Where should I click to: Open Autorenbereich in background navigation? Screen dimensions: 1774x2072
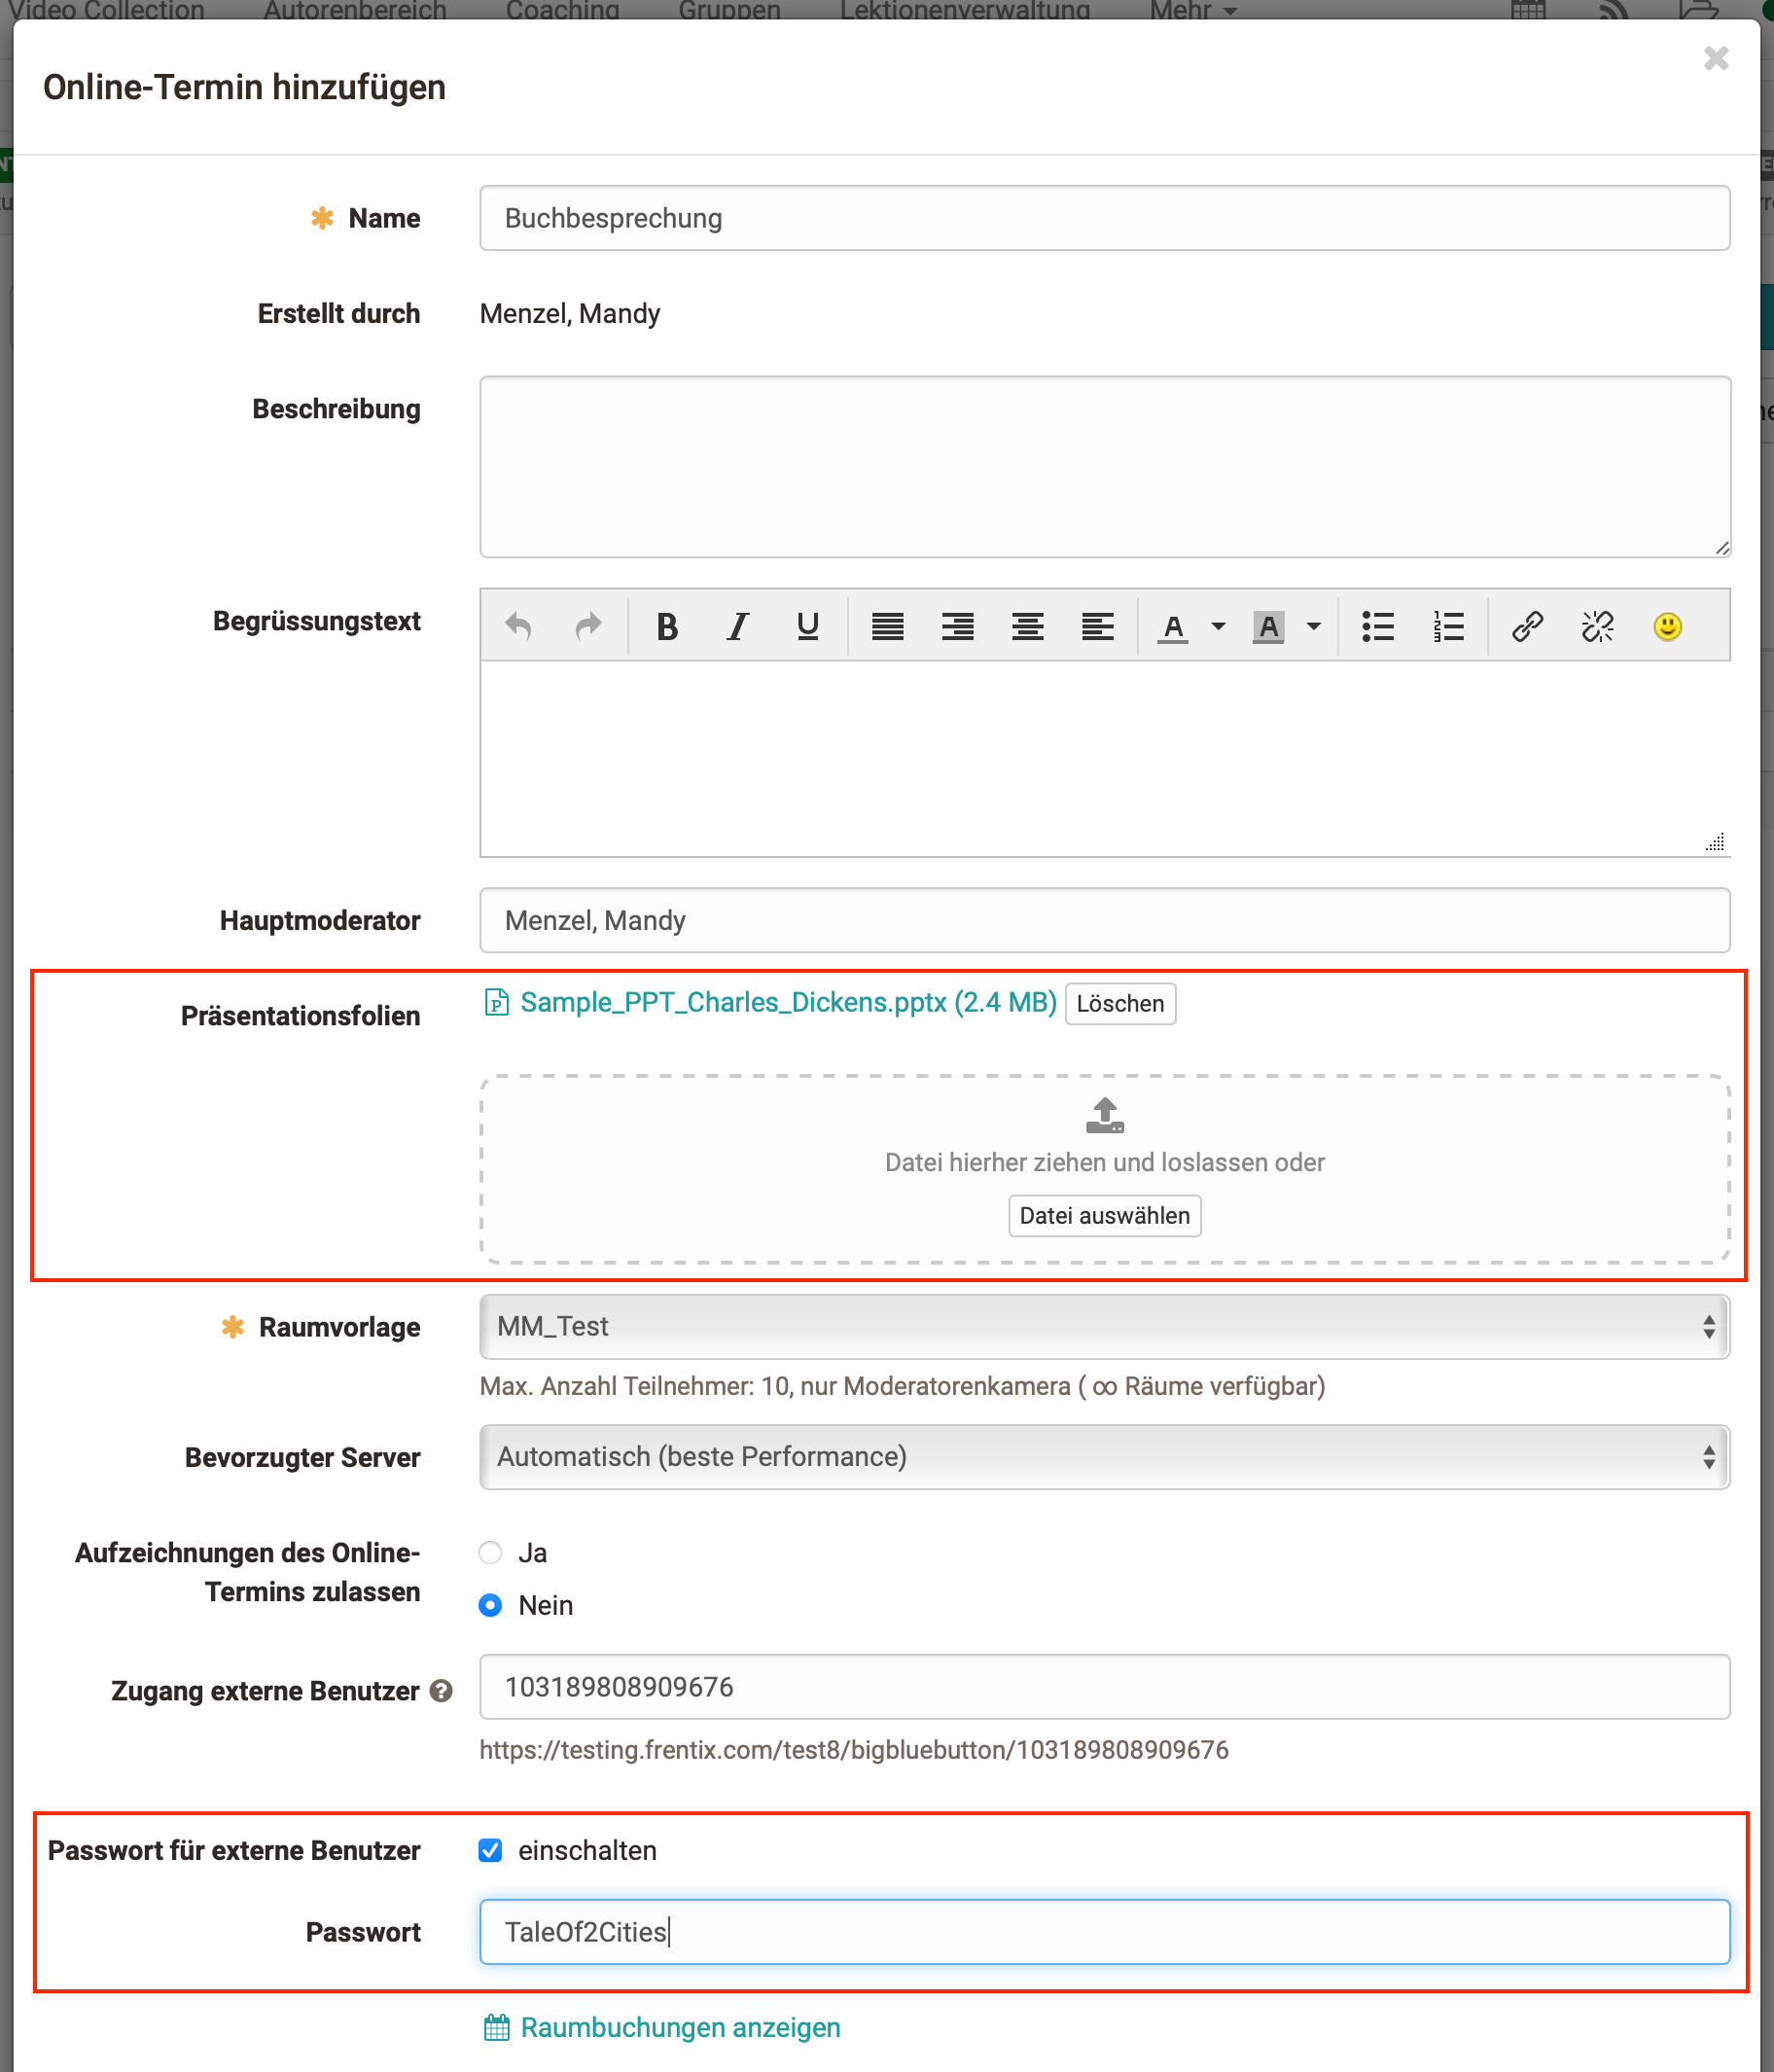pyautogui.click(x=355, y=10)
